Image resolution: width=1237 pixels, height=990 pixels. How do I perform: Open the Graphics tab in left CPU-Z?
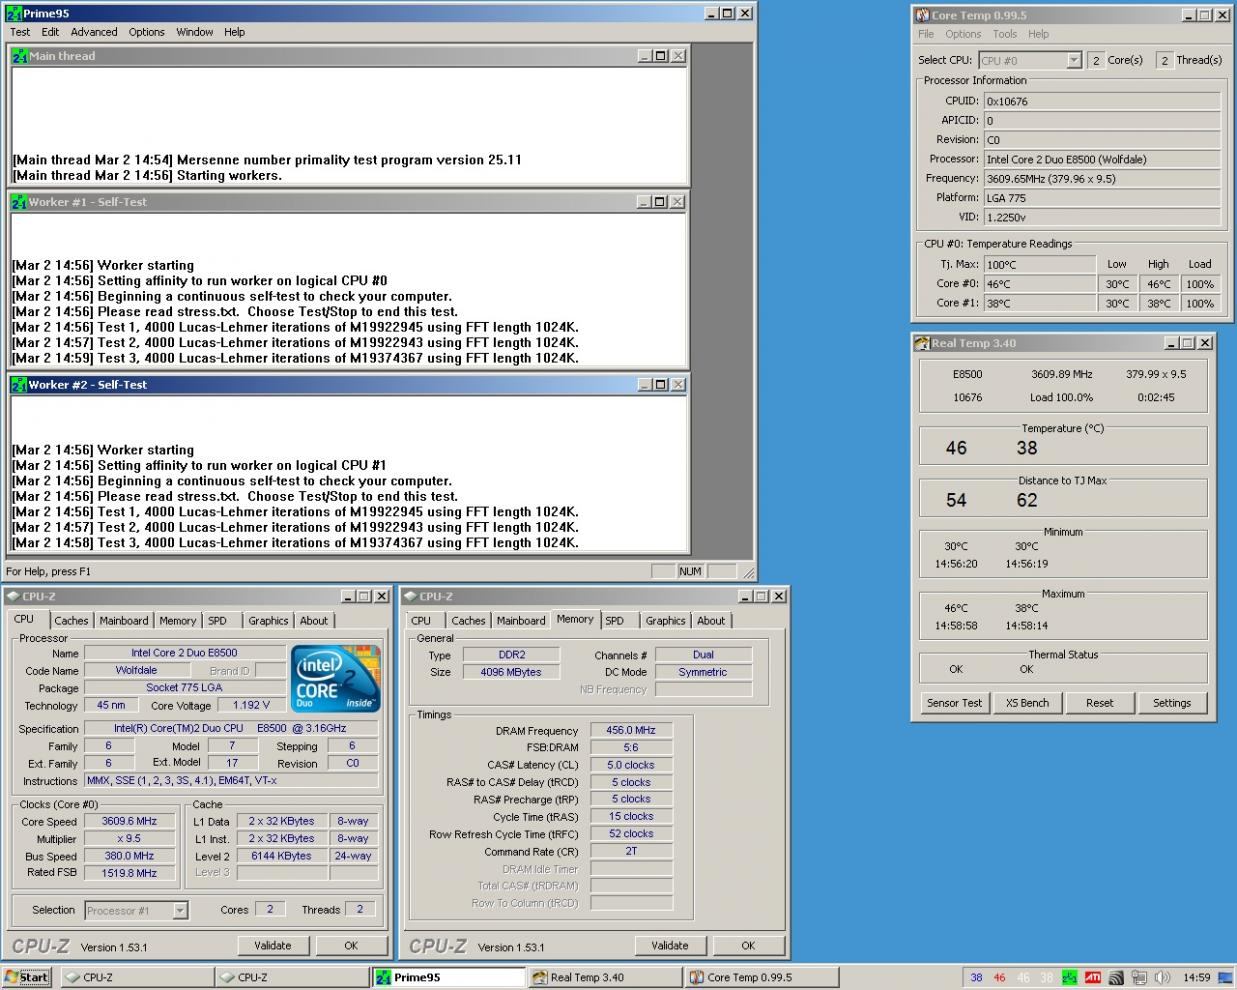[268, 621]
